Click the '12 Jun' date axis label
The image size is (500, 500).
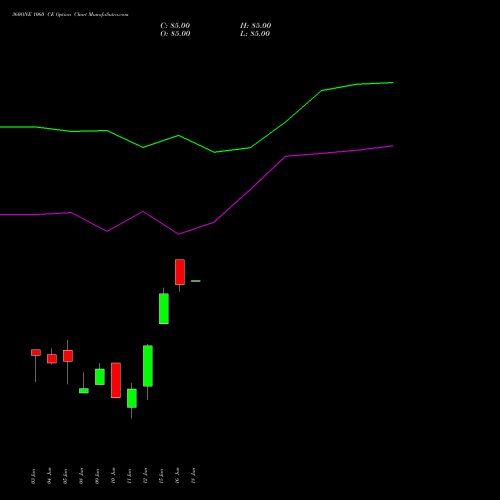tap(145, 476)
